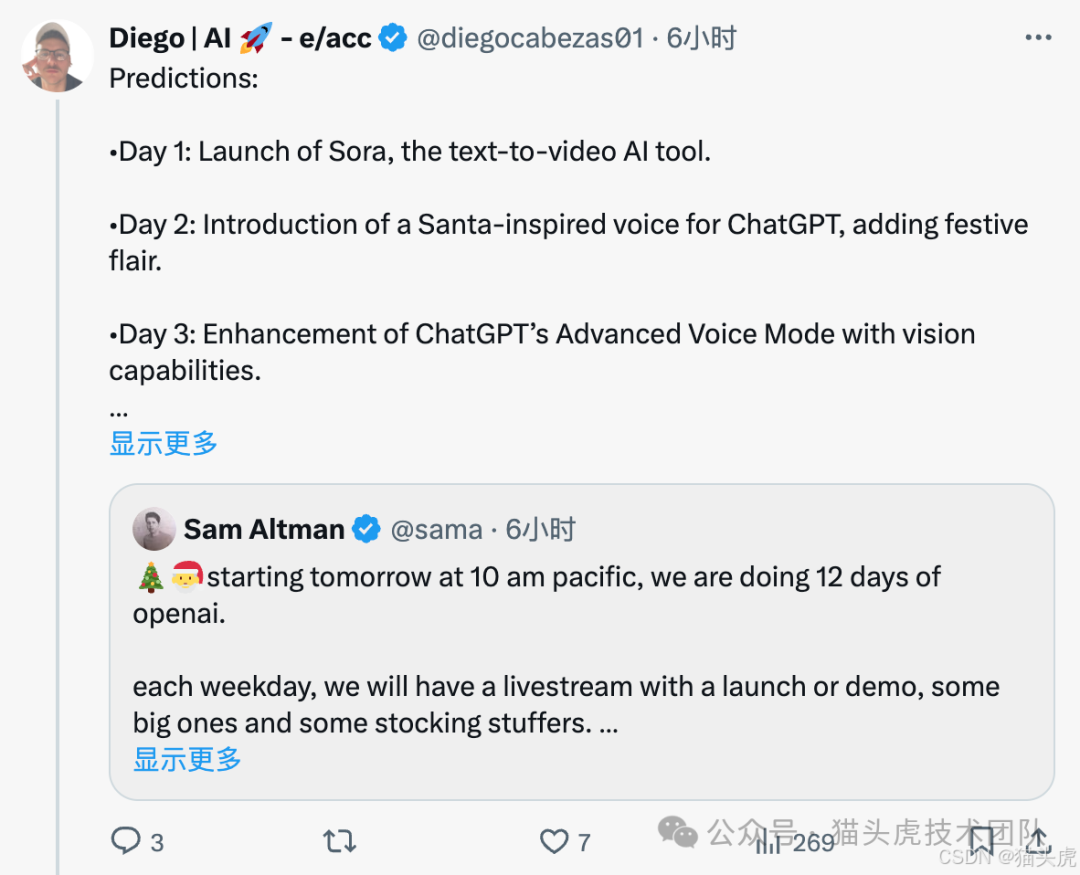
Task: Click the retweet arrows icon
Action: point(340,841)
